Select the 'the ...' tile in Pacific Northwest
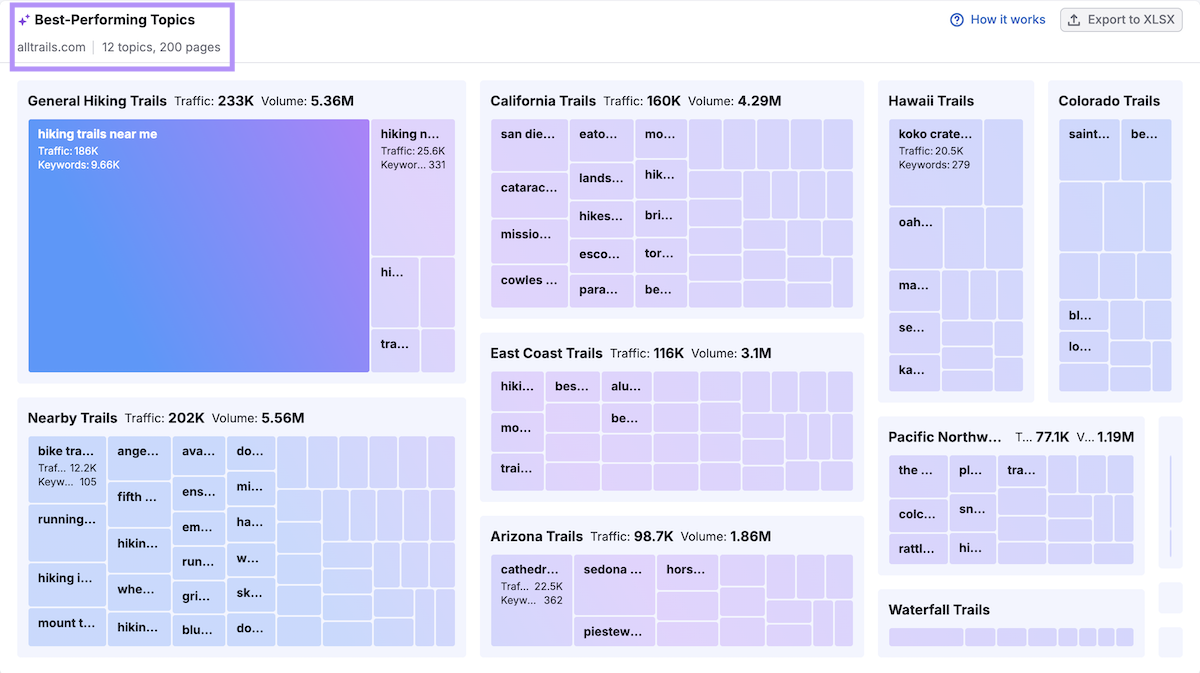 [918, 476]
